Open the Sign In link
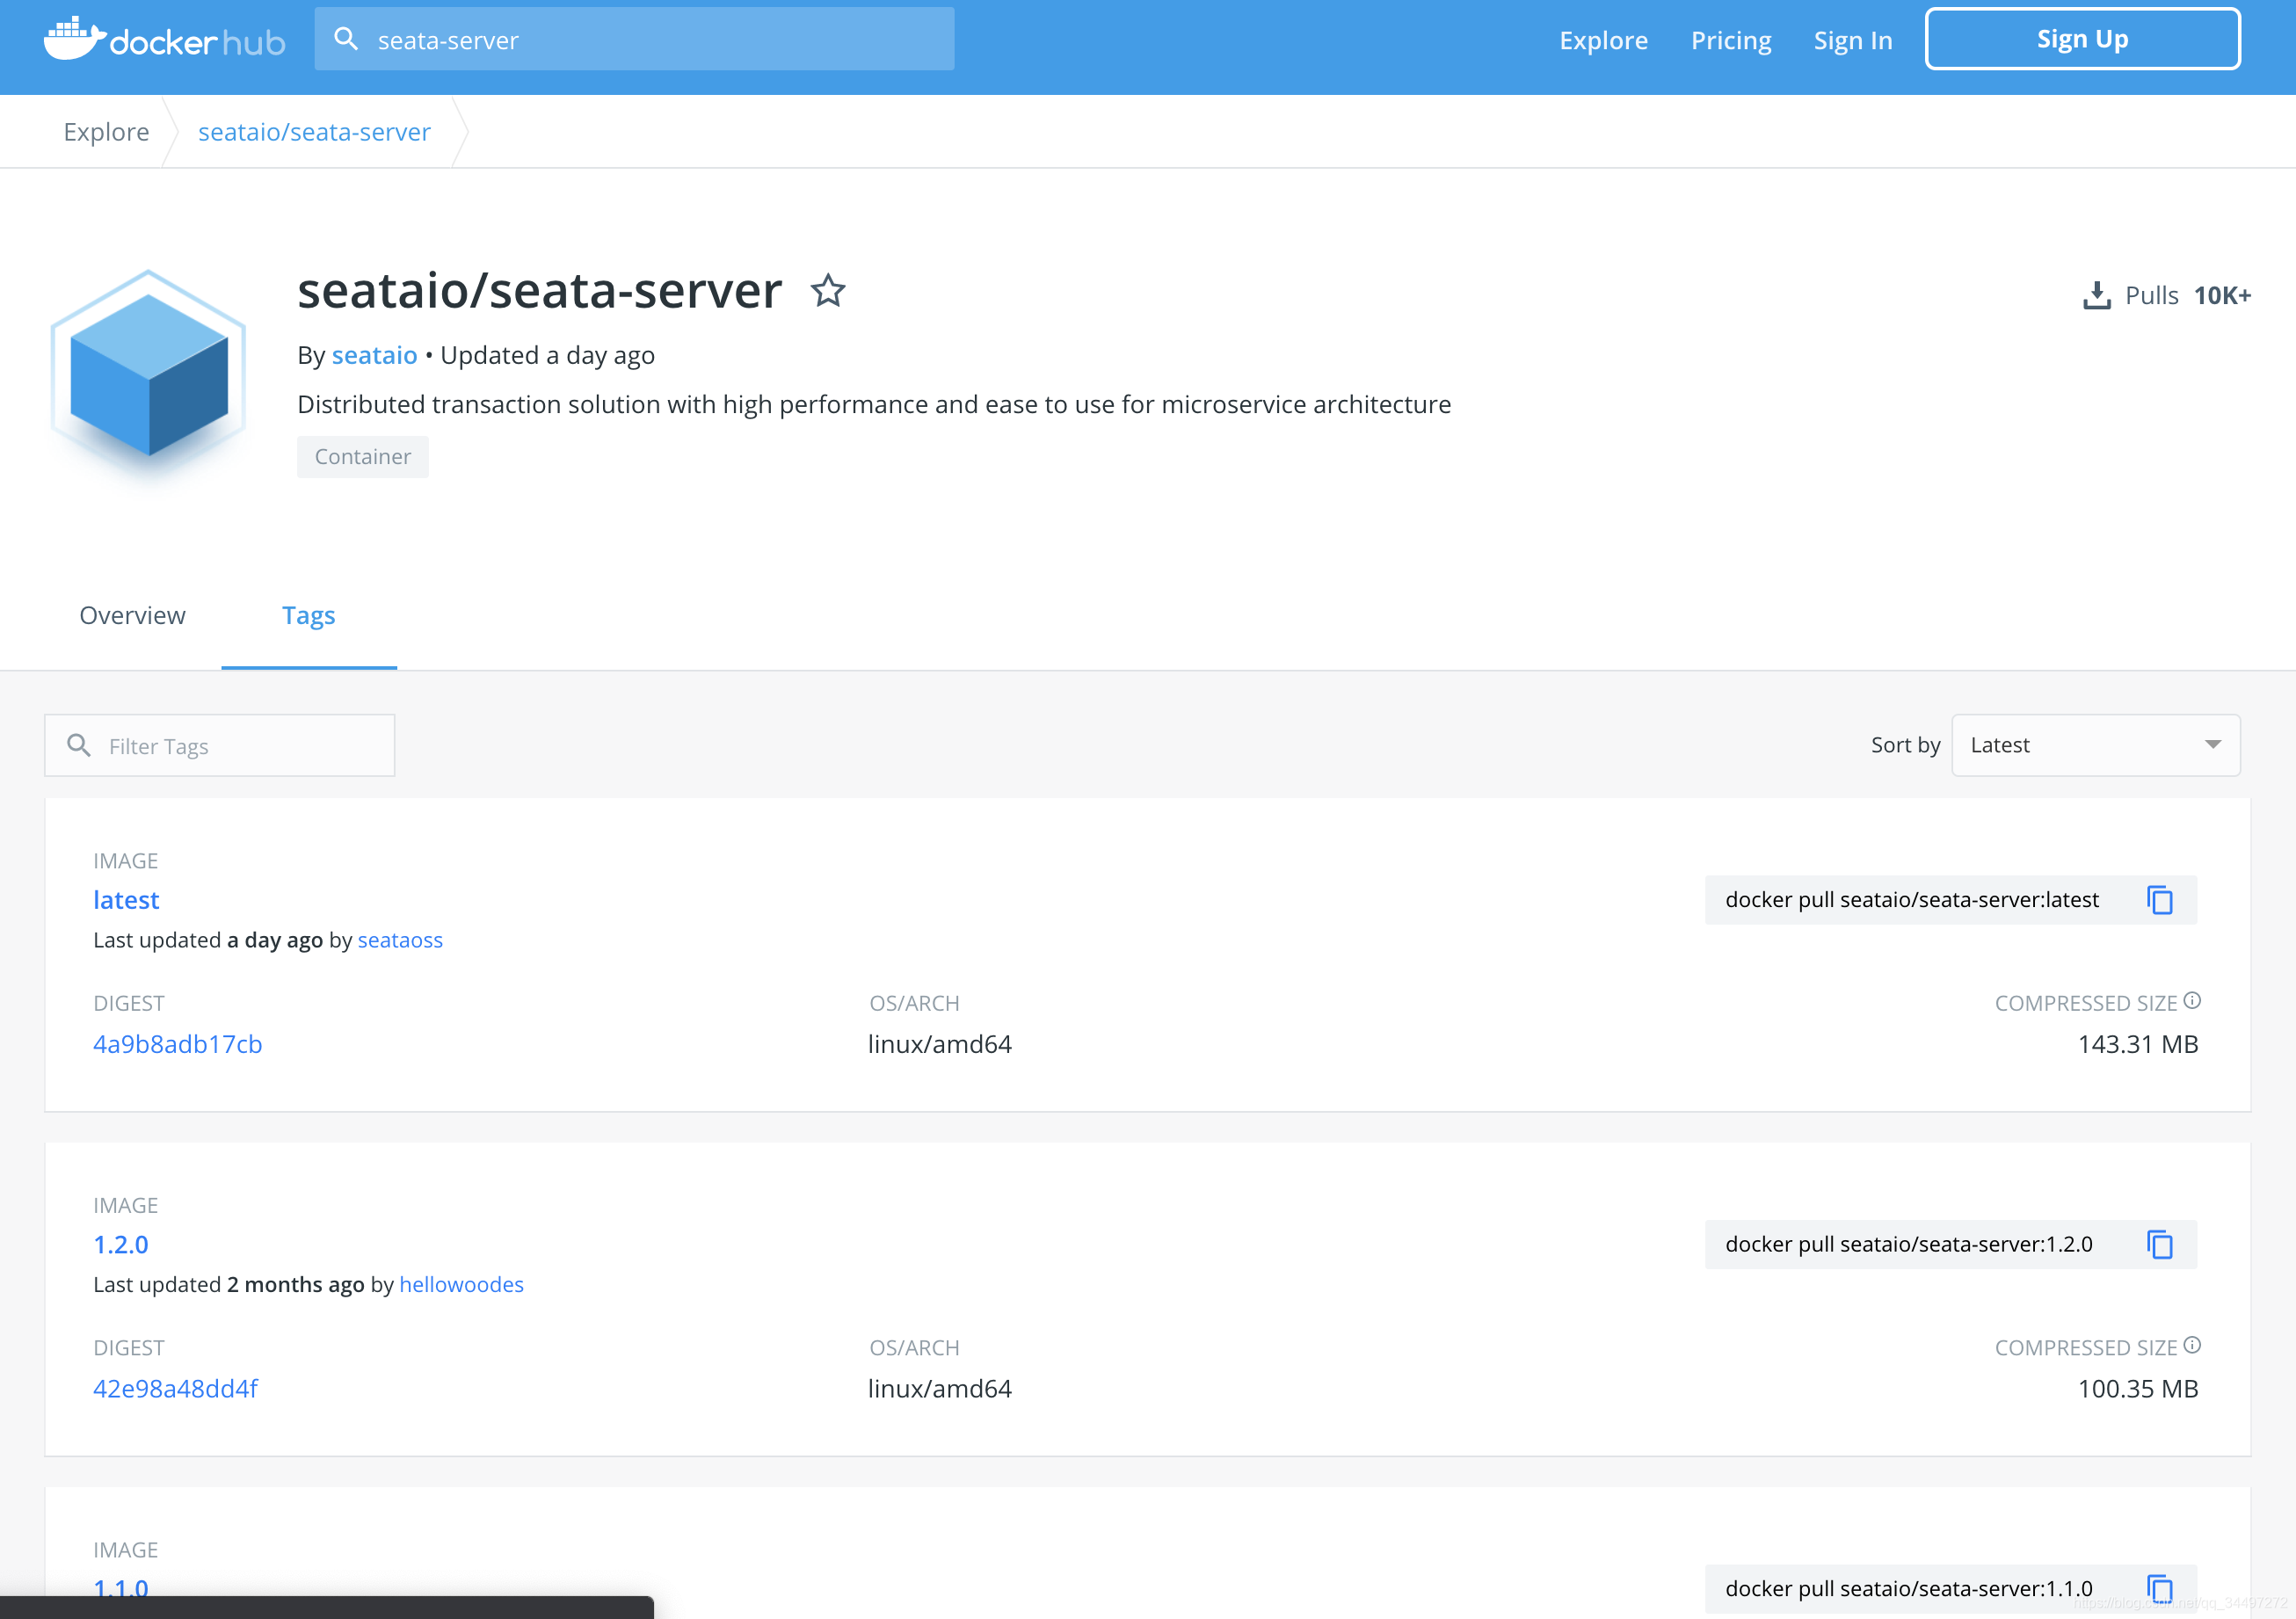The height and width of the screenshot is (1619, 2296). click(x=1852, y=40)
